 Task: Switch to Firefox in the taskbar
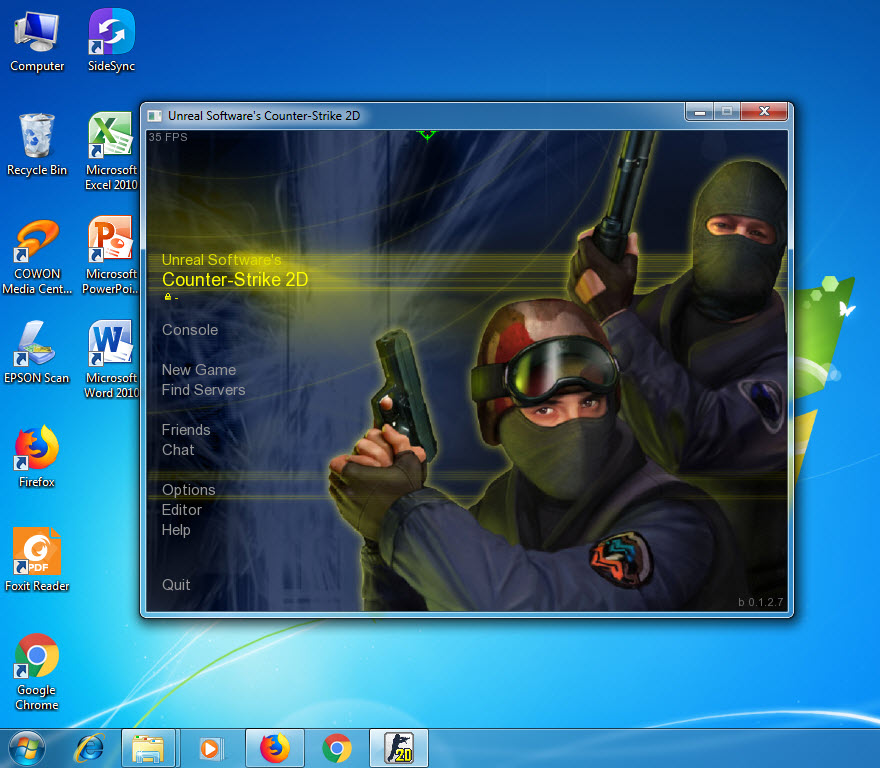click(x=275, y=749)
